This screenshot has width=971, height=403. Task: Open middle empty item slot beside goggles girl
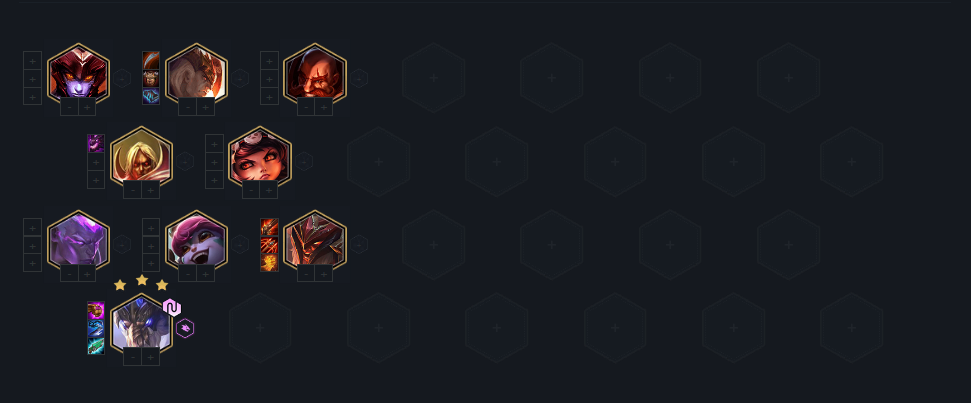pos(214,162)
